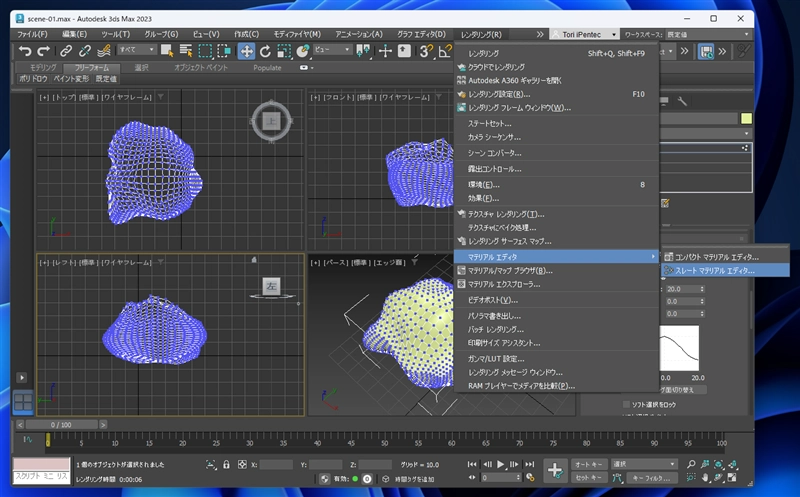This screenshot has height=497, width=800.
Task: Activate the Select and Move tool
Action: pos(246,51)
